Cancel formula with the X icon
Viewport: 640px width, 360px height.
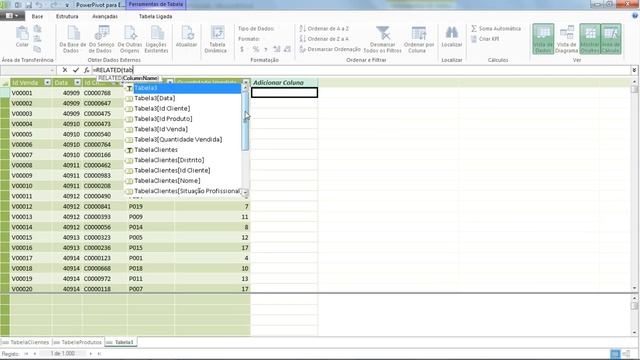(x=64, y=70)
